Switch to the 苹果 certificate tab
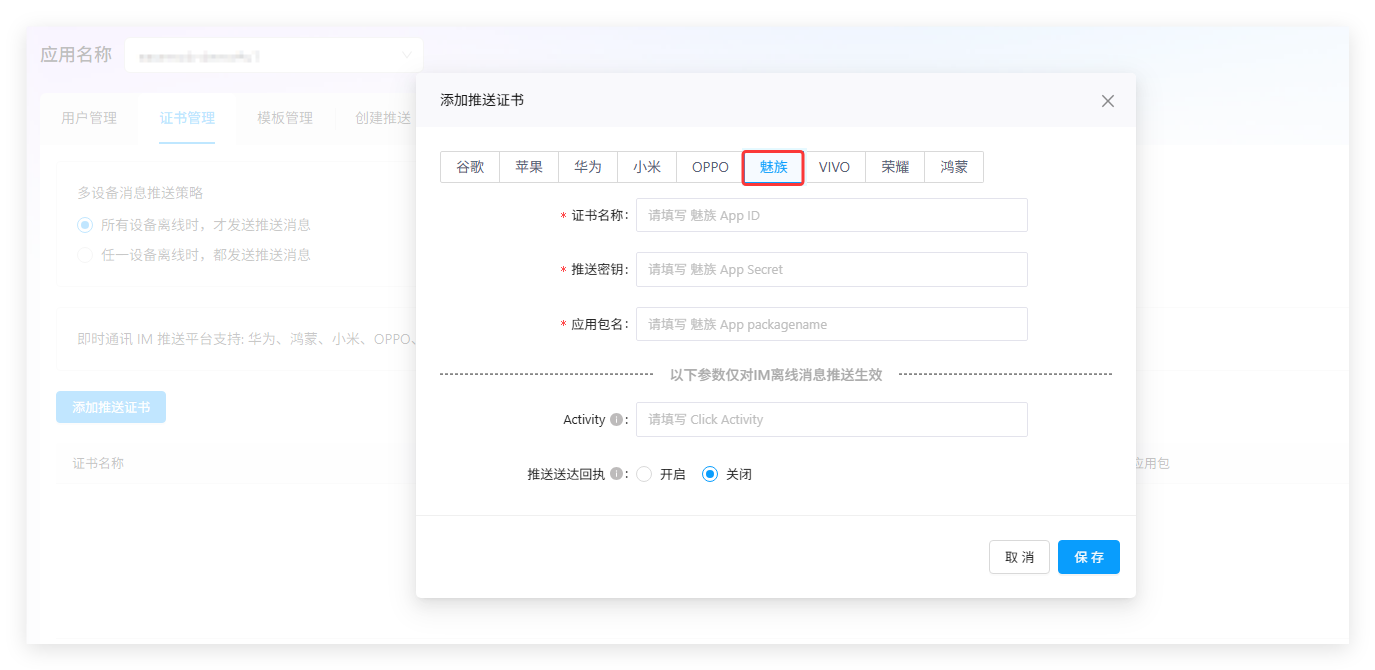1375x670 pixels. tap(529, 167)
